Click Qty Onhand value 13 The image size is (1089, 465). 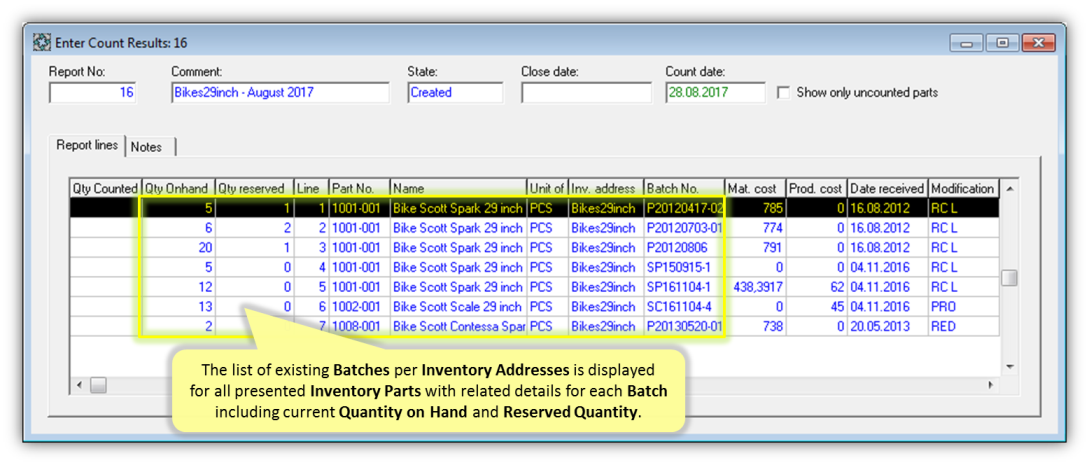tap(178, 306)
